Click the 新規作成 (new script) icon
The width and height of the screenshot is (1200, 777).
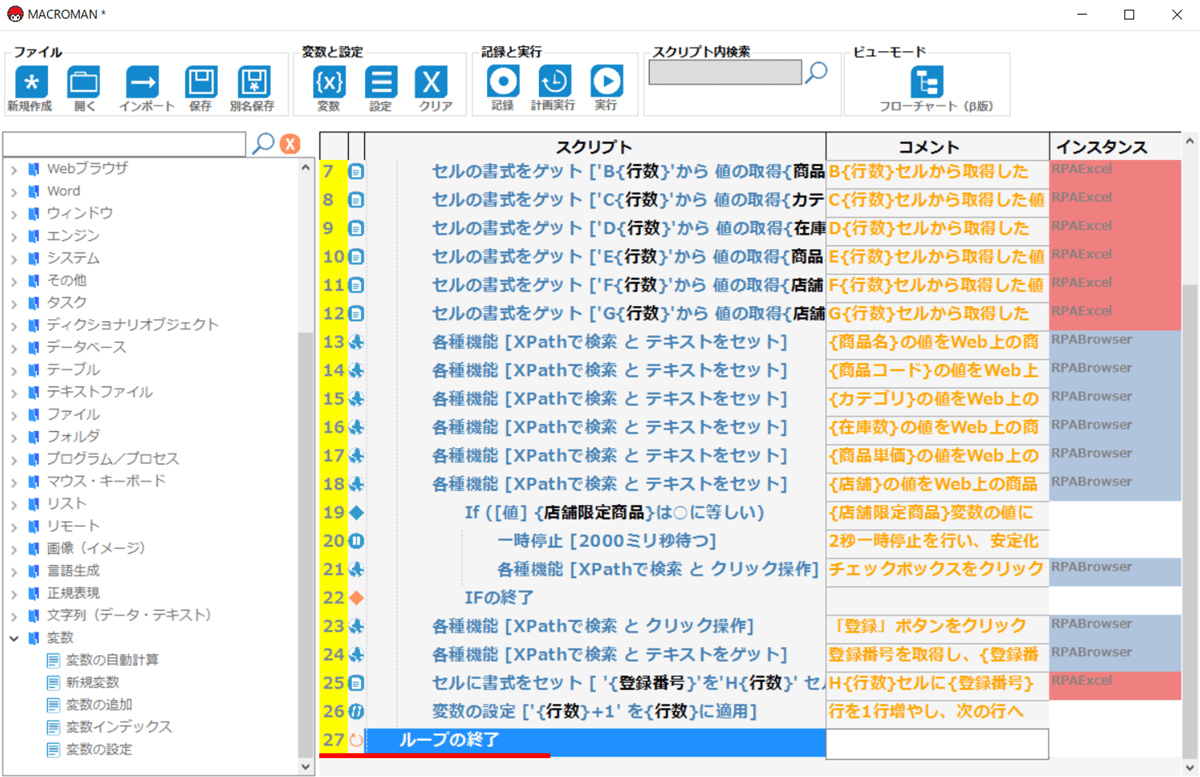[30, 82]
